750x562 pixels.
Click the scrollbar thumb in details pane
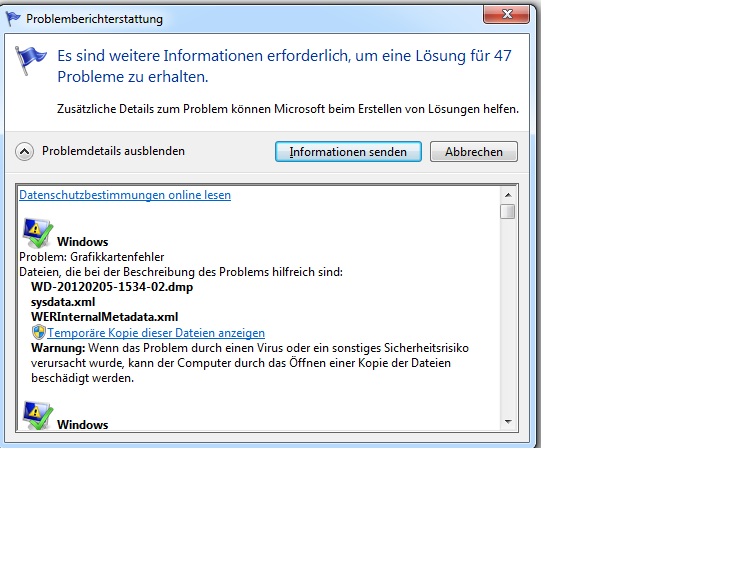507,211
